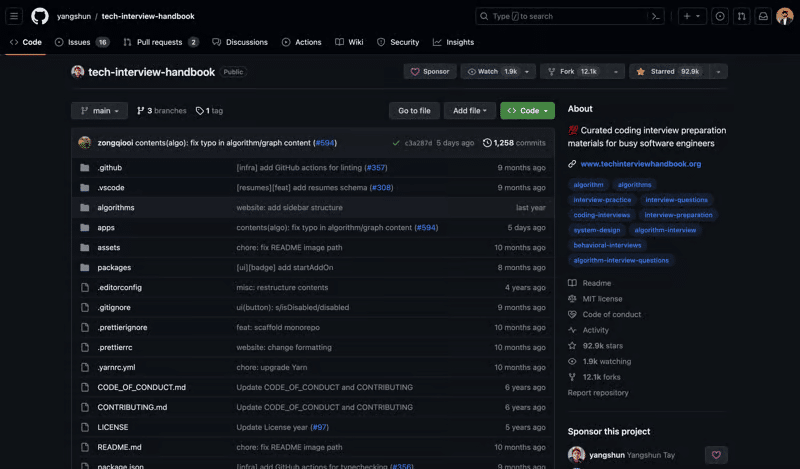Click the Sponsor heart button

point(430,72)
